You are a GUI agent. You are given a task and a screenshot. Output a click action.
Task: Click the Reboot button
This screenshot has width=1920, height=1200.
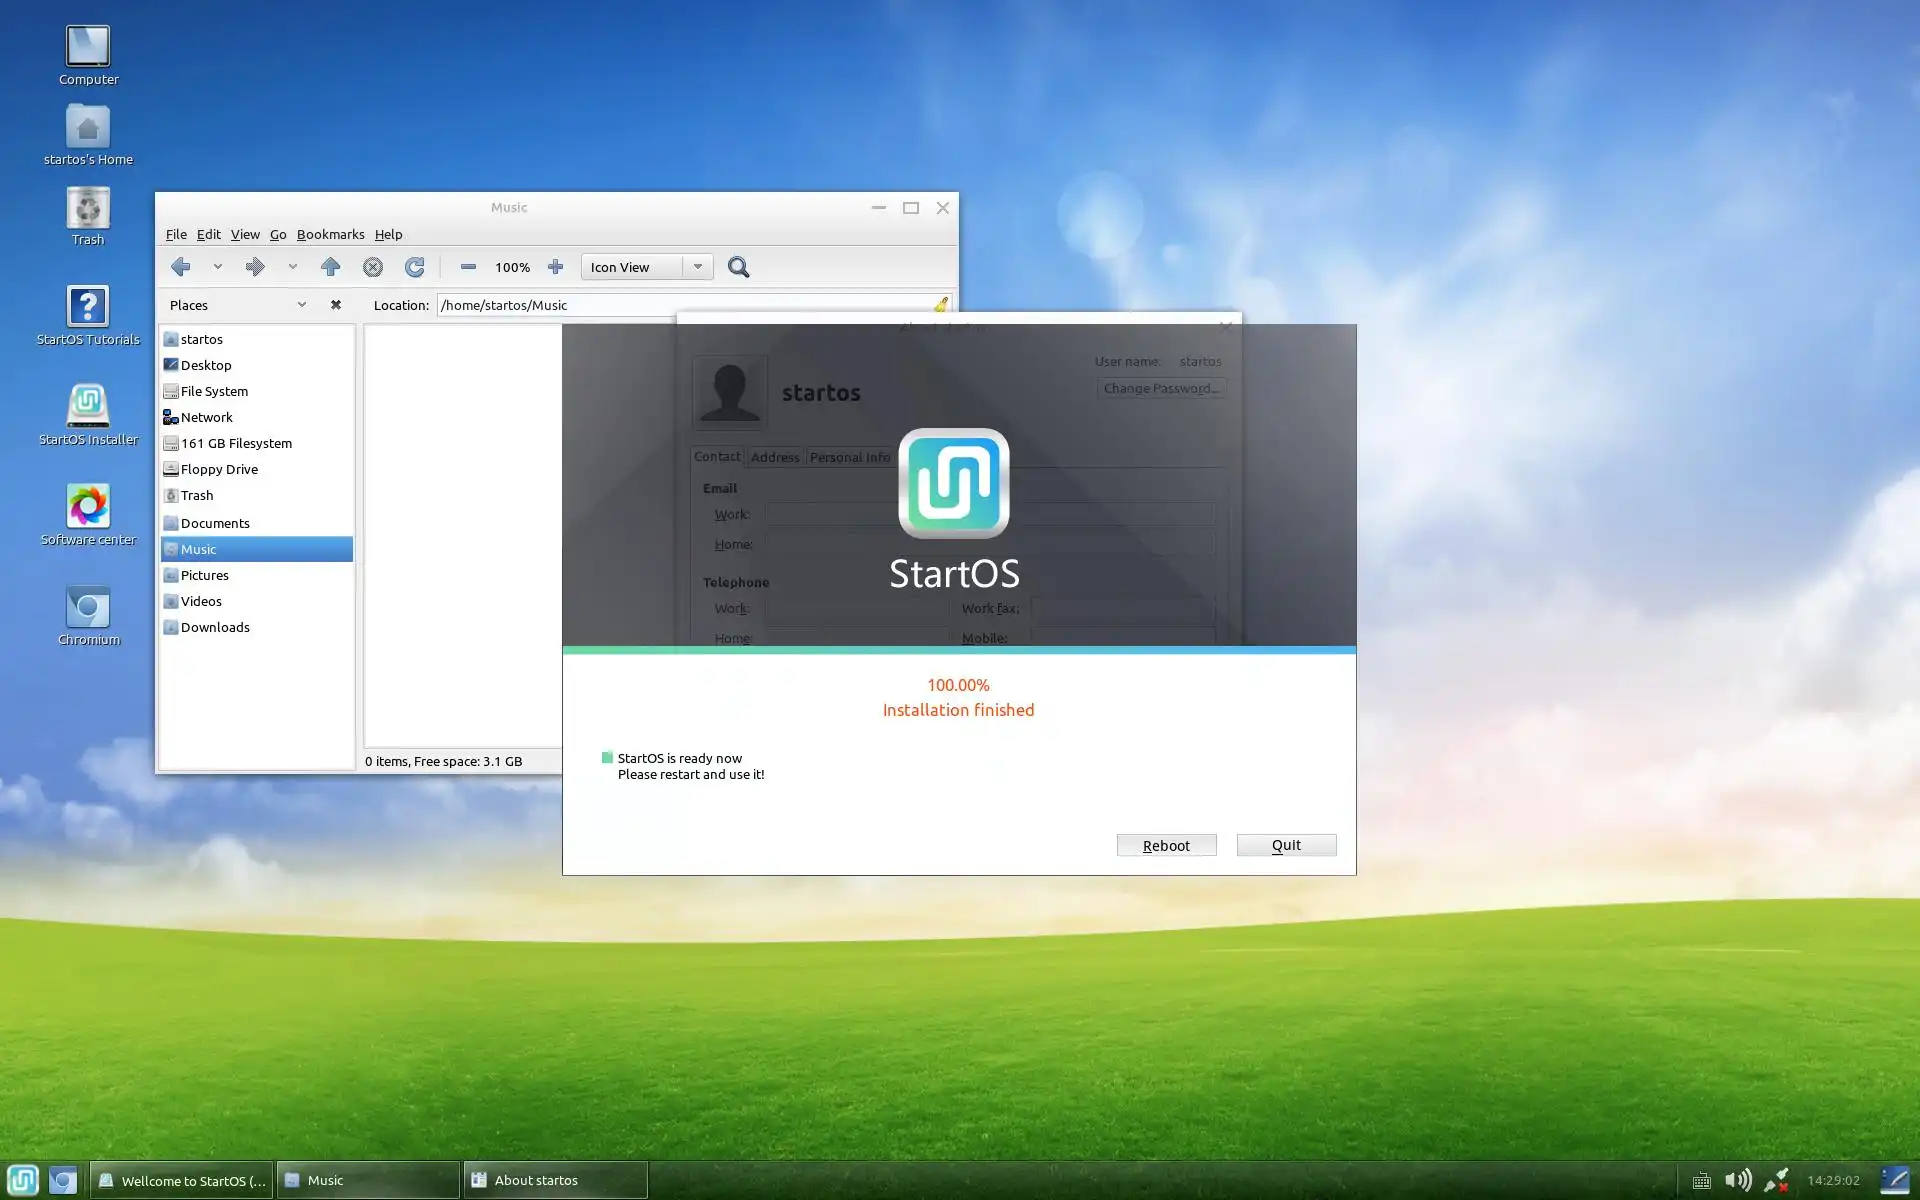[x=1166, y=845]
